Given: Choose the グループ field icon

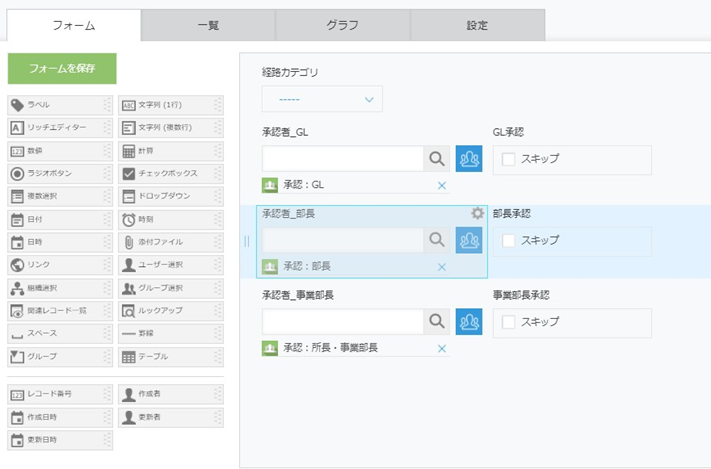Looking at the screenshot, I should coord(17,357).
